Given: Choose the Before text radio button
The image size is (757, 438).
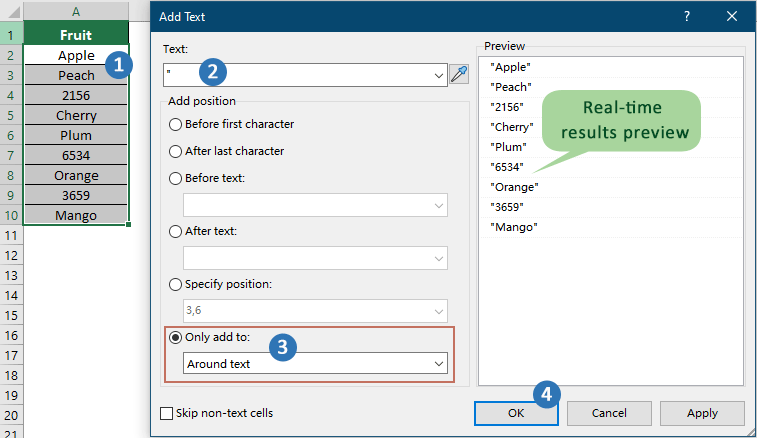Looking at the screenshot, I should click(x=176, y=178).
